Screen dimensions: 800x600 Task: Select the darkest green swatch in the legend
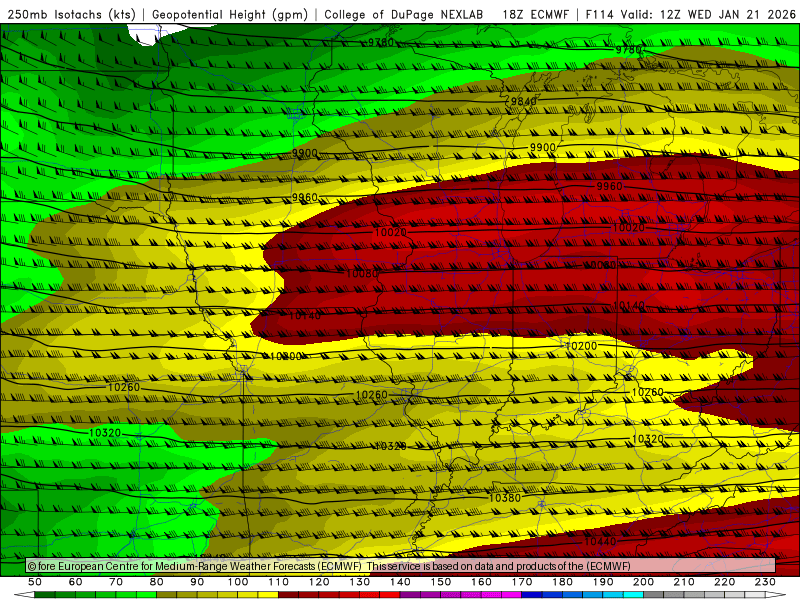tap(44, 595)
